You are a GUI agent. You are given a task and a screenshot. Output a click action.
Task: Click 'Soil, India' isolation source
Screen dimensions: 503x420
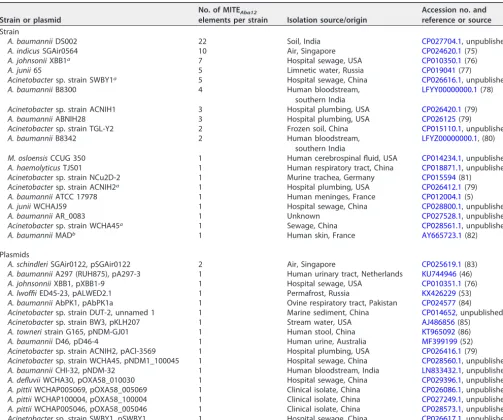tap(304, 41)
